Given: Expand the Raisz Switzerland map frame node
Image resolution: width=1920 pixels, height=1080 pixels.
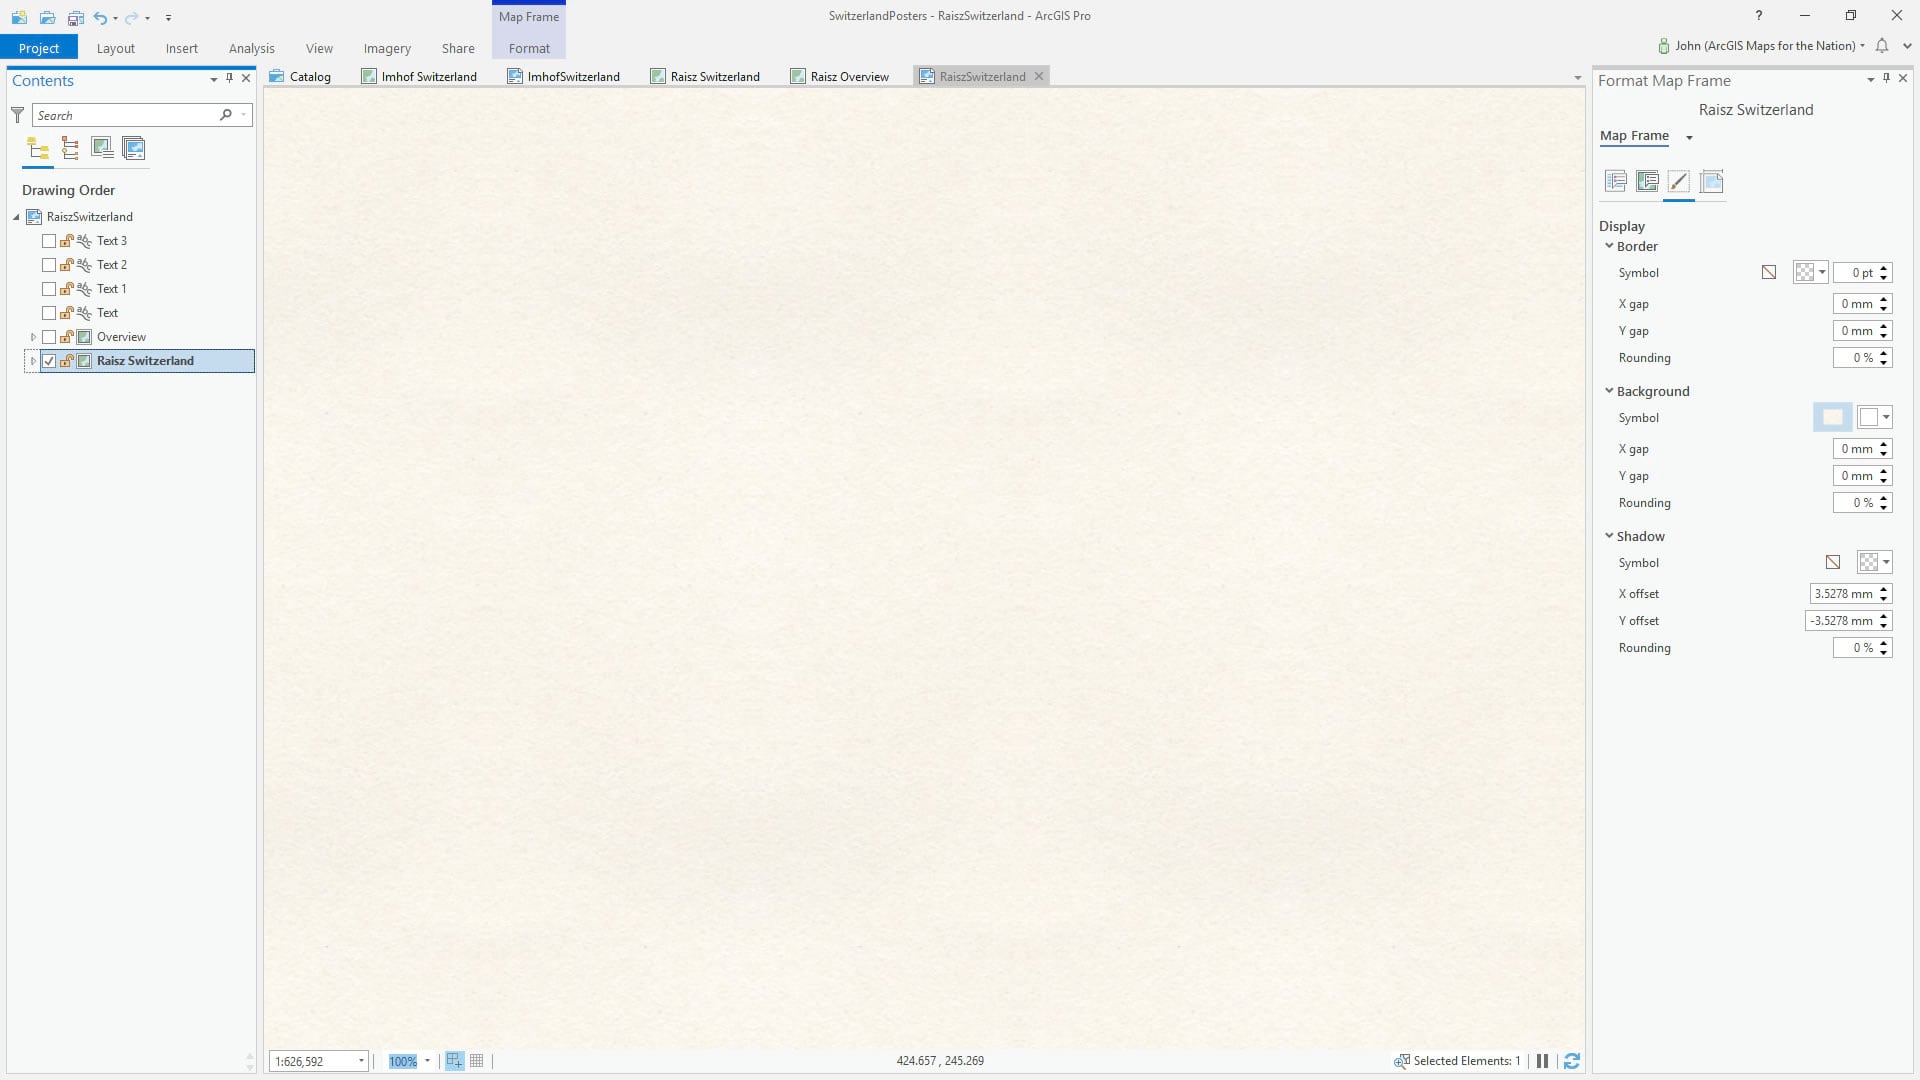Looking at the screenshot, I should click(33, 361).
